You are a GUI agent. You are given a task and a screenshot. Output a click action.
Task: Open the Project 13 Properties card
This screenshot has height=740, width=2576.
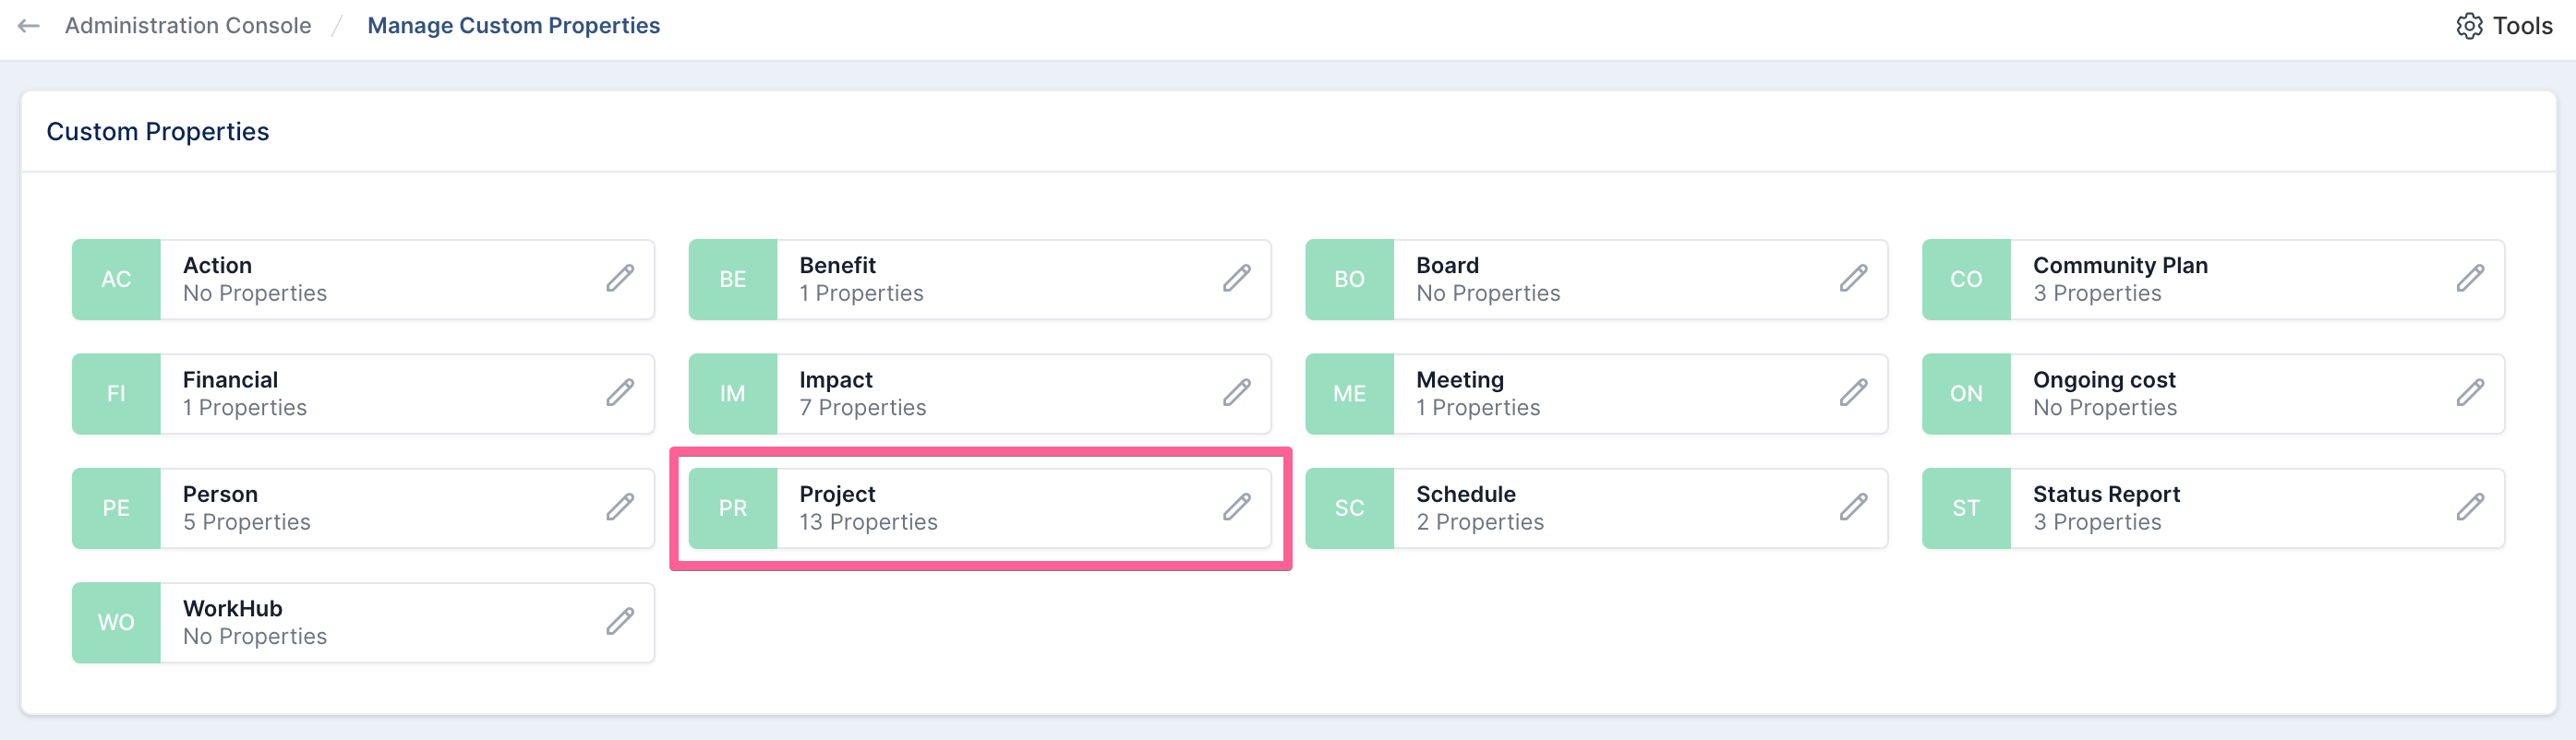click(x=980, y=508)
